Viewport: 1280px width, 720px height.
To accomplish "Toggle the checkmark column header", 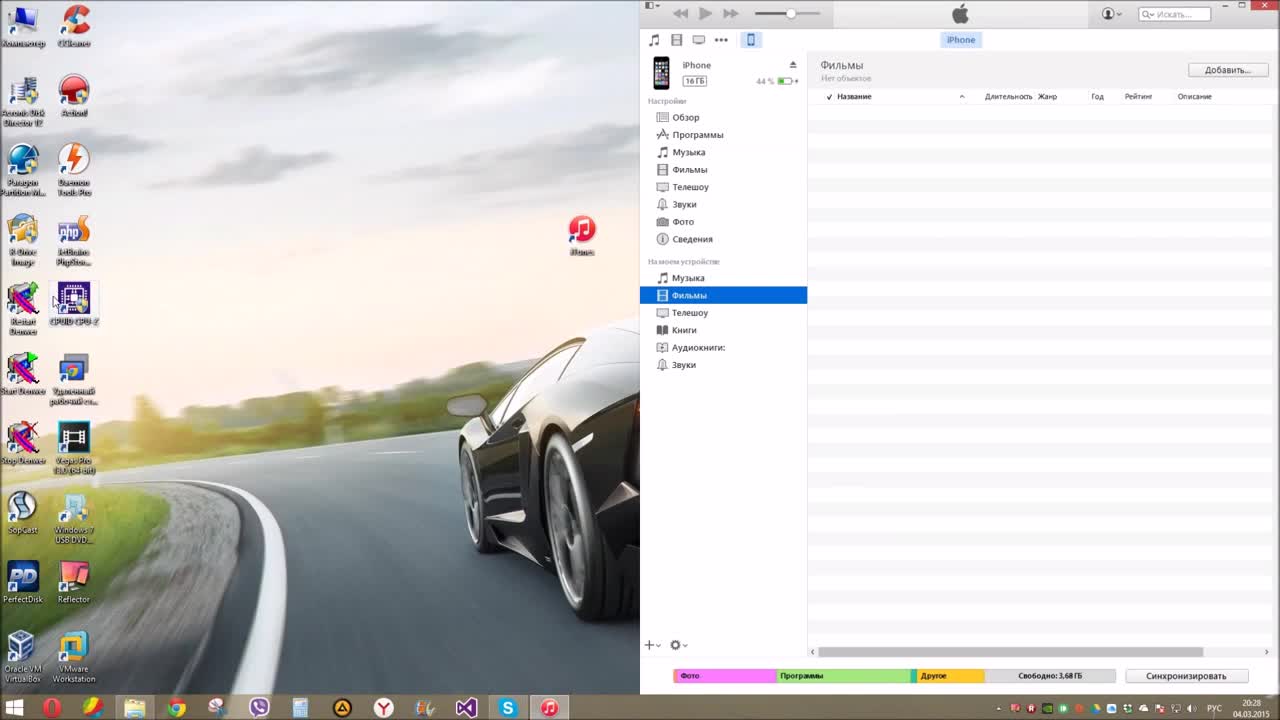I will click(829, 97).
